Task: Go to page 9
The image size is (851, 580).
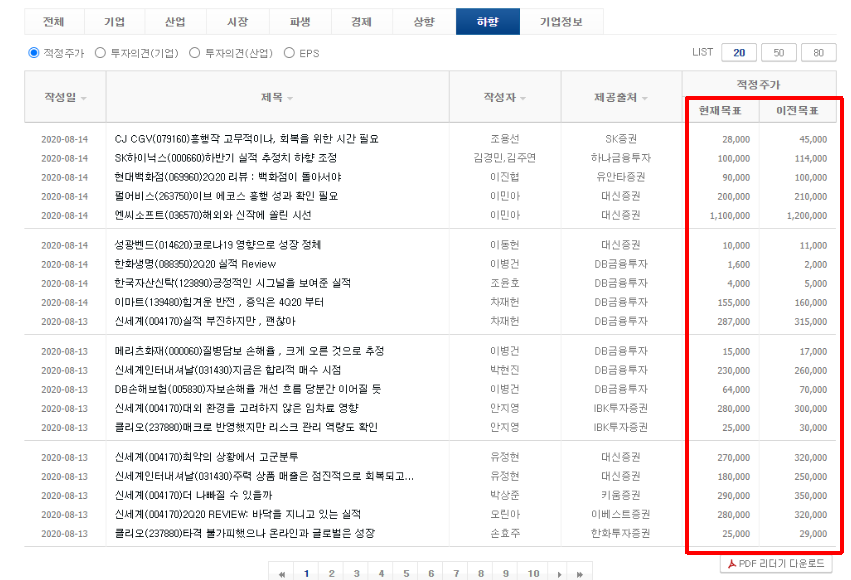Action: point(506,573)
